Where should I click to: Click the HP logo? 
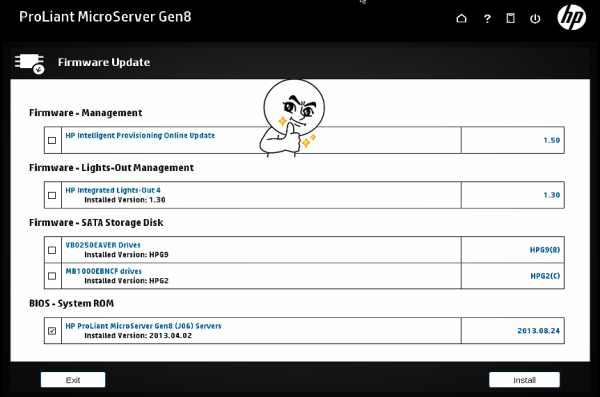(572, 17)
